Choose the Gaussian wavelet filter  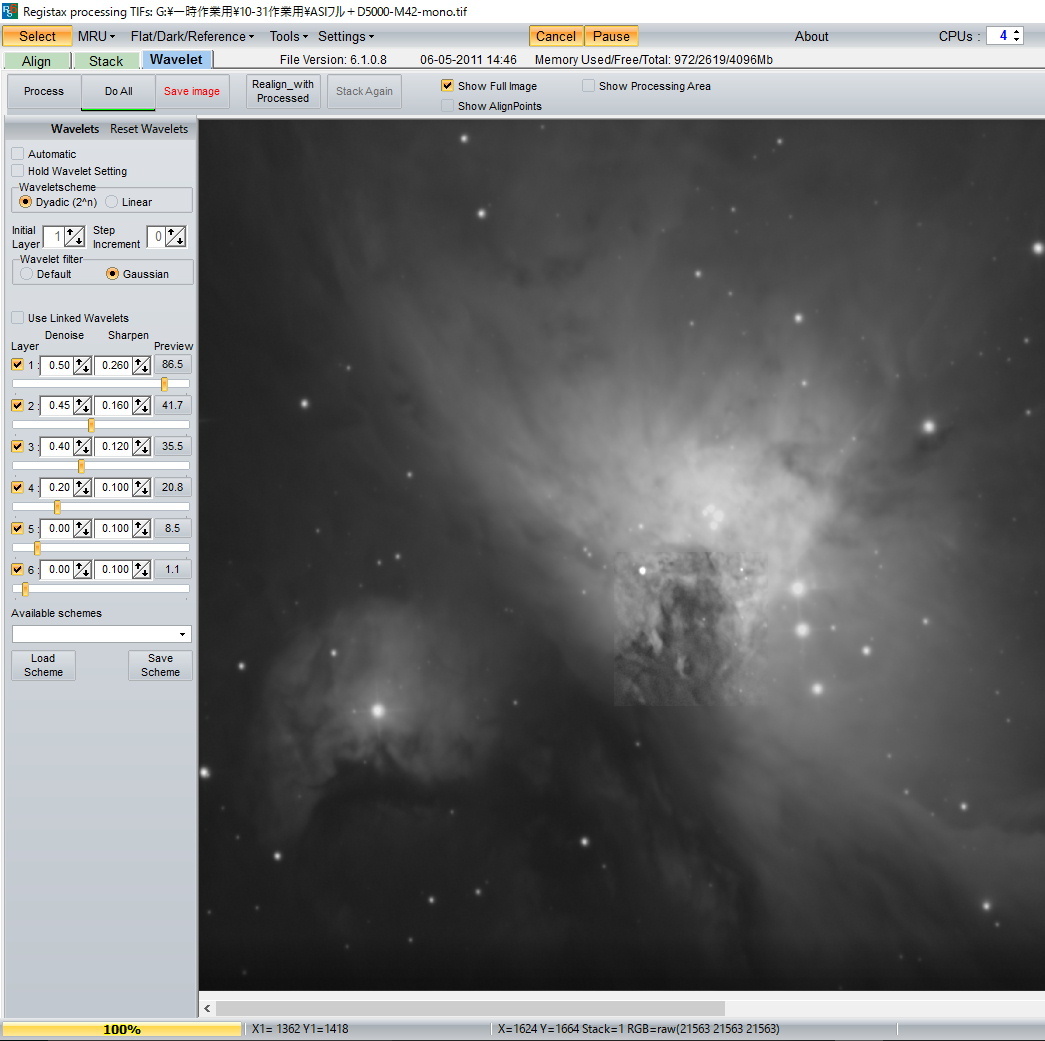click(x=113, y=274)
